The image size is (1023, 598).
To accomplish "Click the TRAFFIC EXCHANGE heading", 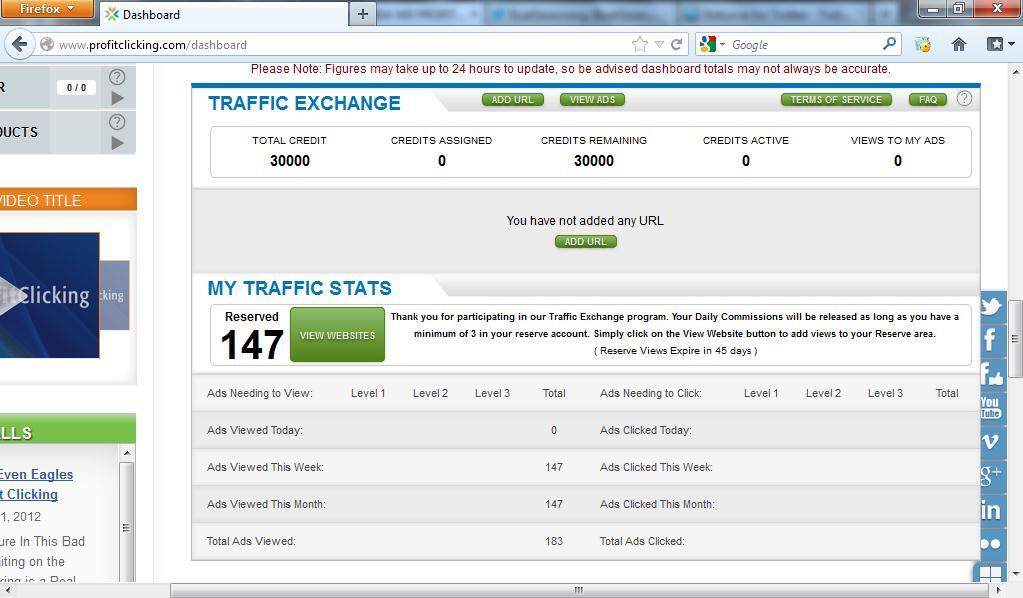I will [x=304, y=103].
